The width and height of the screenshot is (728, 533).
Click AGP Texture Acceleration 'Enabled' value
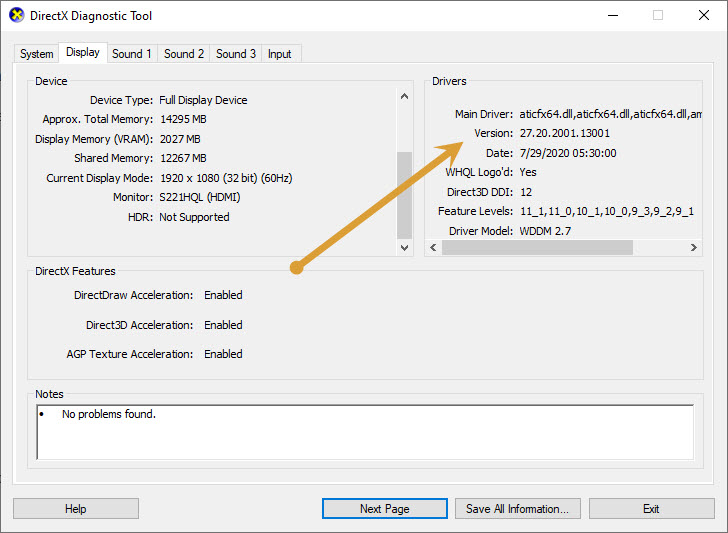pos(223,354)
